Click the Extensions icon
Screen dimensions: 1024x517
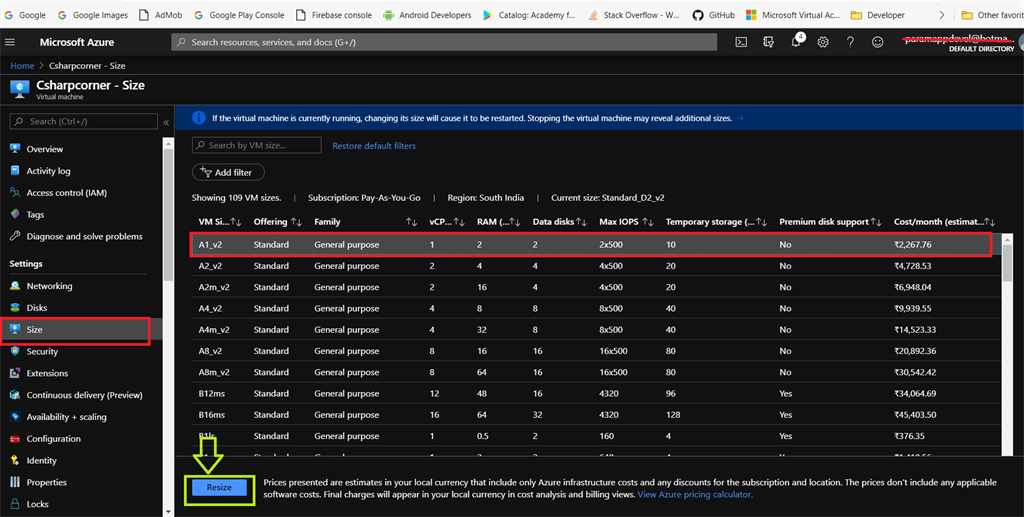[15, 373]
